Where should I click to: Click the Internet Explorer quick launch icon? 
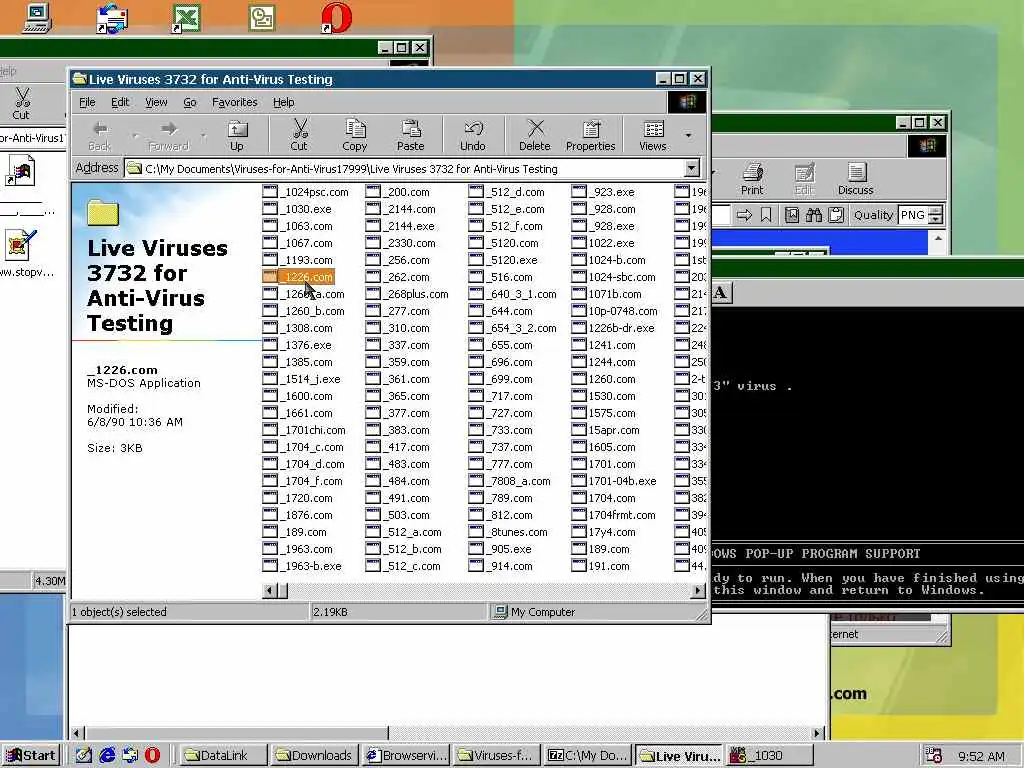click(107, 755)
